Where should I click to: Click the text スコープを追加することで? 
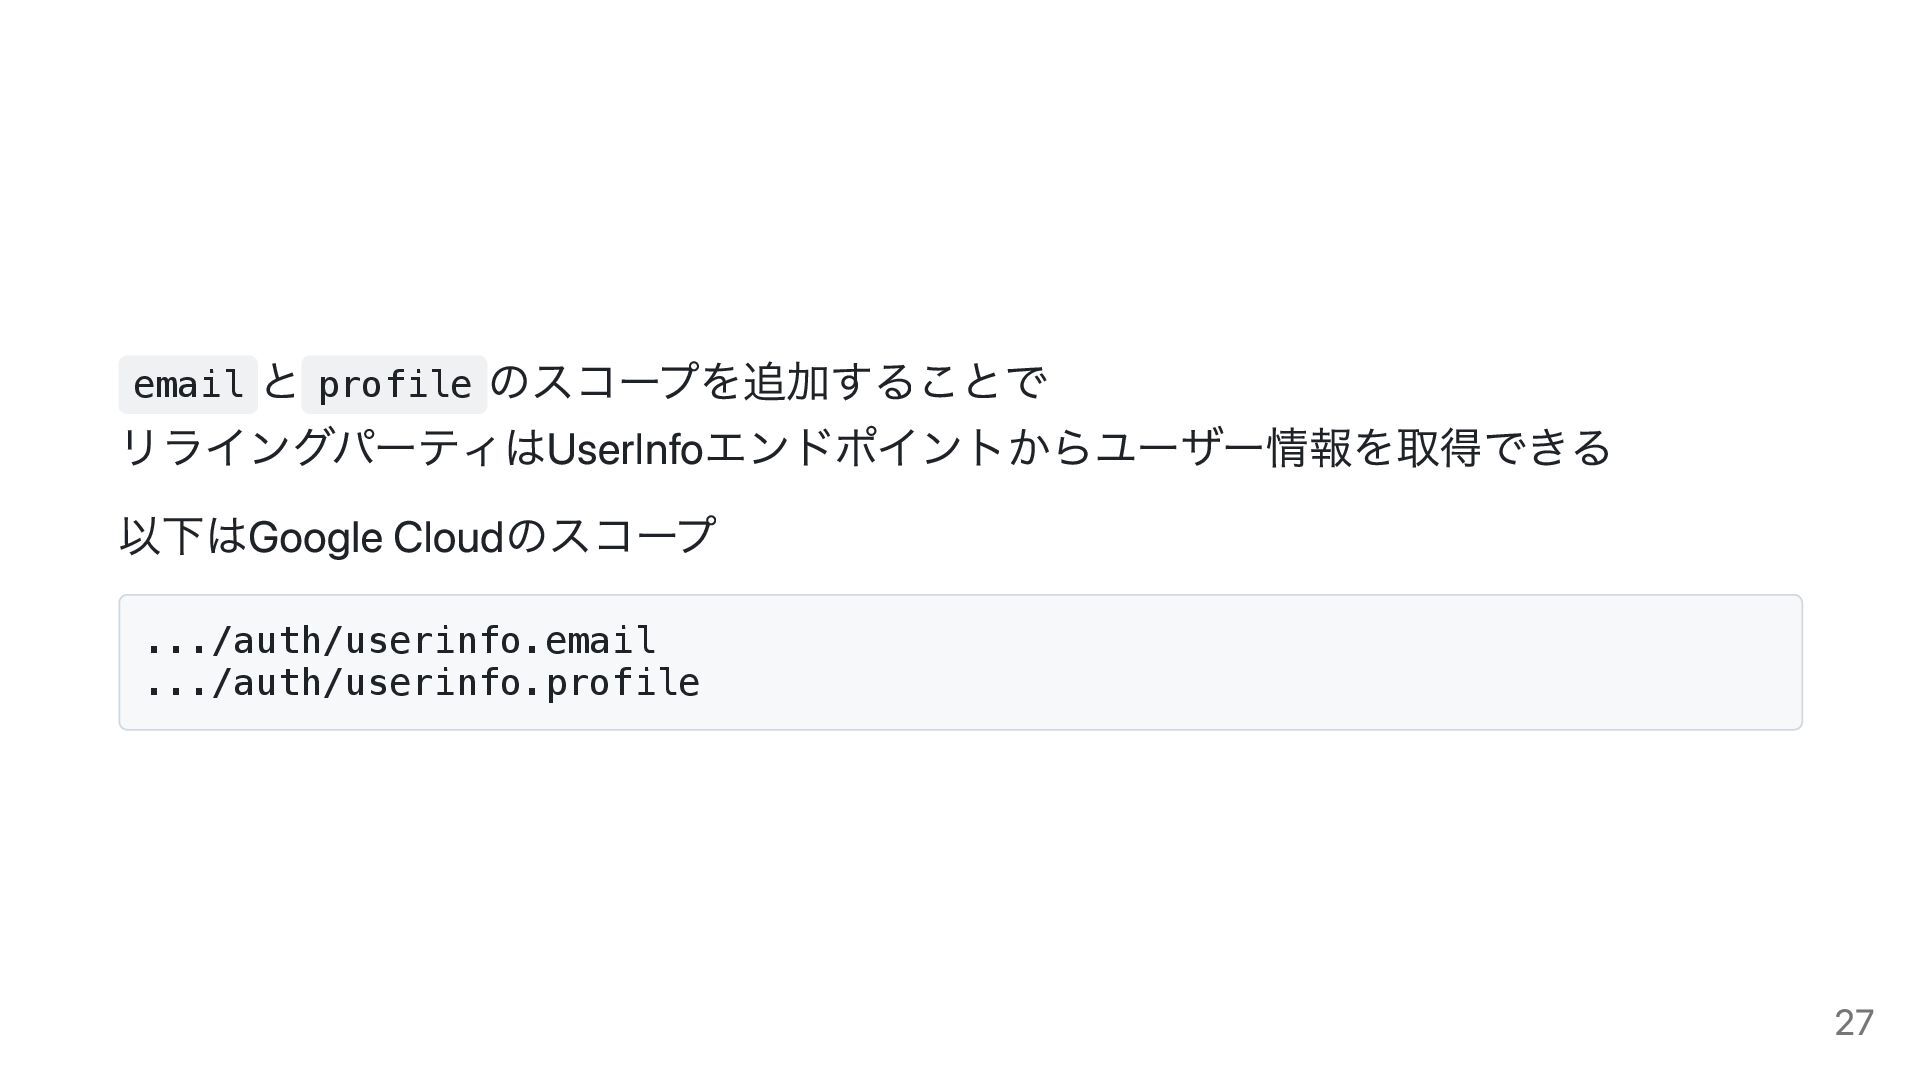(x=790, y=382)
